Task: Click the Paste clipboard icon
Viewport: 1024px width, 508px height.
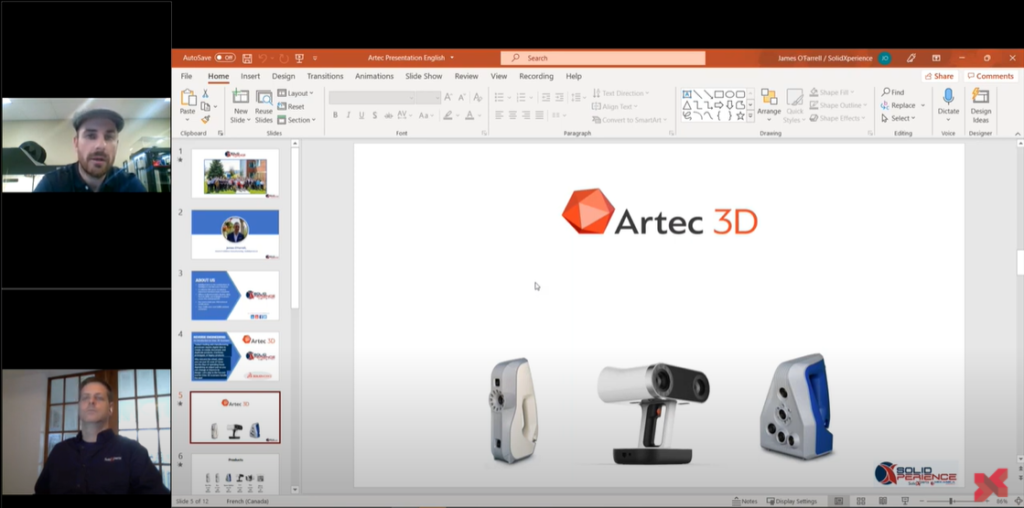Action: 188,98
